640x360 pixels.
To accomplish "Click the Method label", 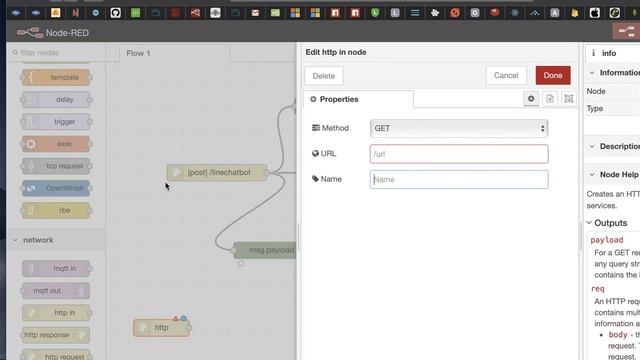I will (x=331, y=128).
